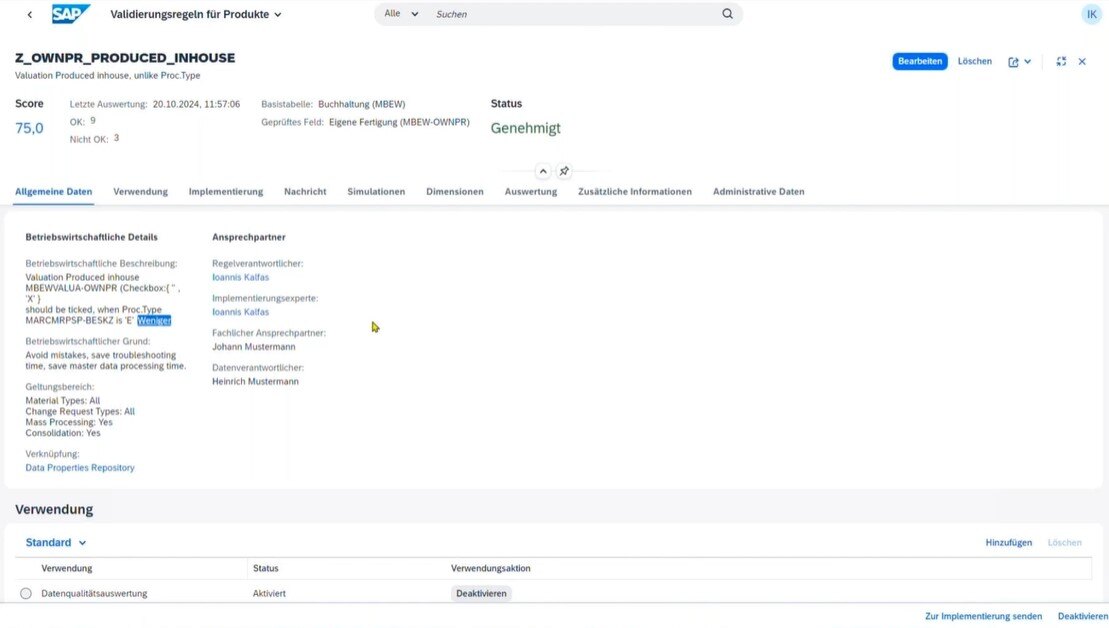
Task: Open the Administrative Daten tab
Action: (757, 191)
